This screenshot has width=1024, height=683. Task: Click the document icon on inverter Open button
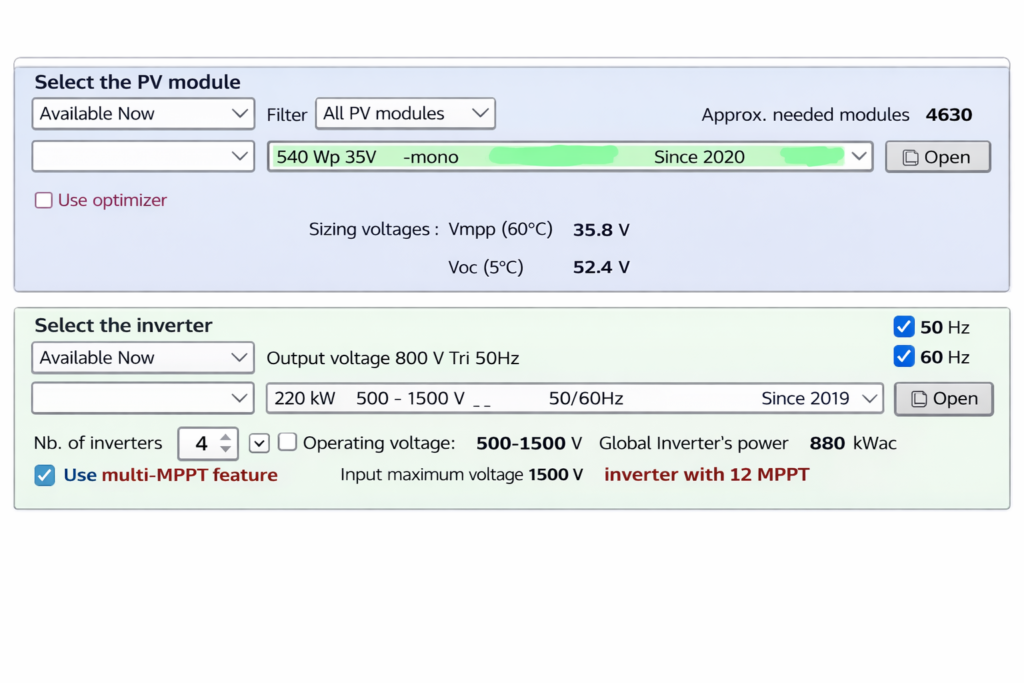(917, 399)
